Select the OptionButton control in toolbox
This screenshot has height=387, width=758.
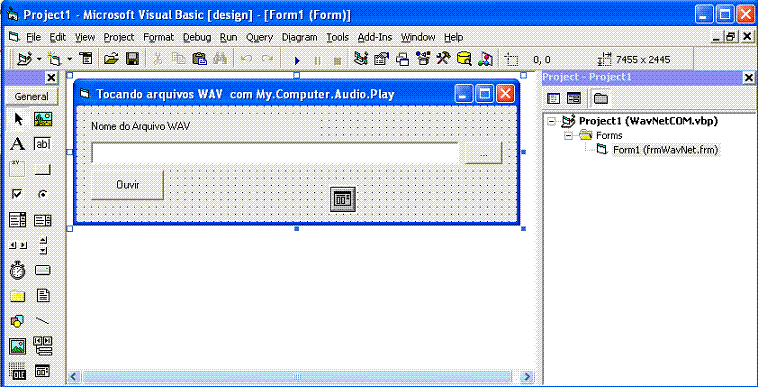coord(43,194)
